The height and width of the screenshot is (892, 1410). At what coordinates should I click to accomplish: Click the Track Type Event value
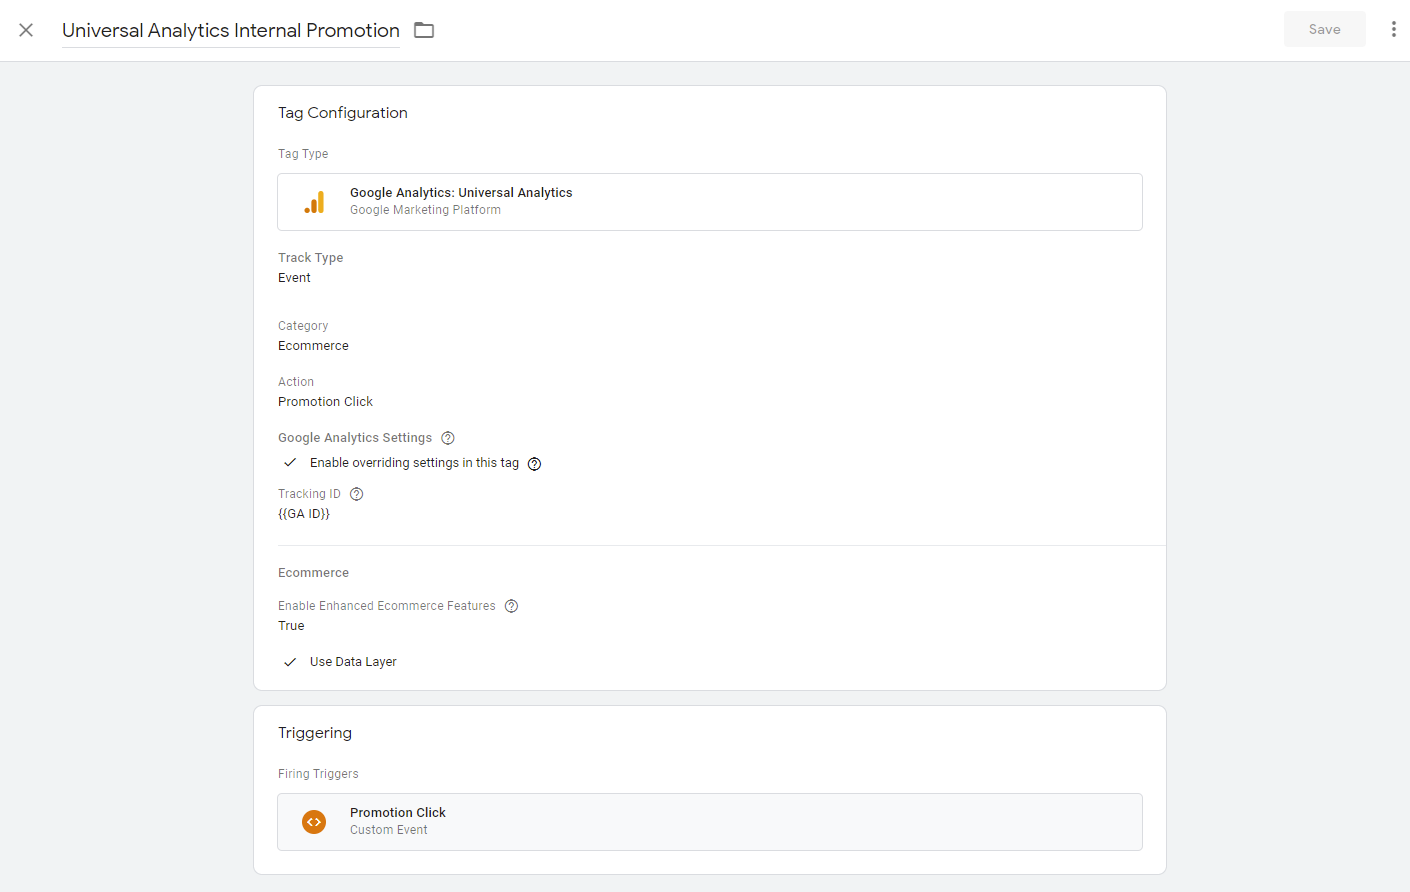point(294,278)
